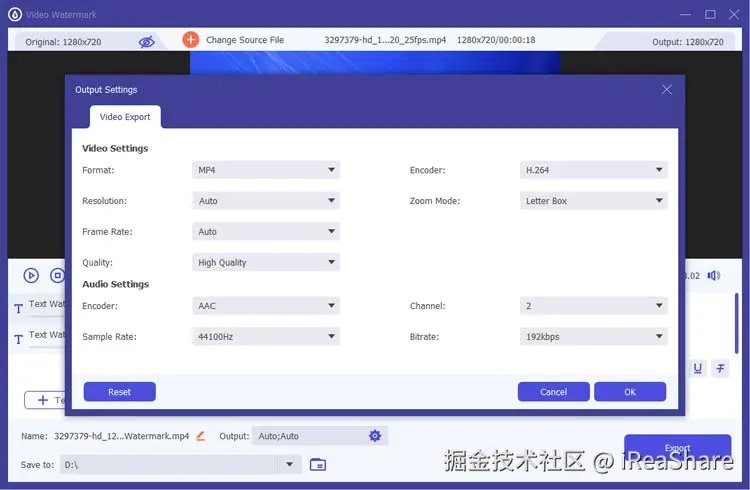Image resolution: width=750 pixels, height=490 pixels.
Task: Toggle the original preview eye icon
Action: click(x=146, y=42)
